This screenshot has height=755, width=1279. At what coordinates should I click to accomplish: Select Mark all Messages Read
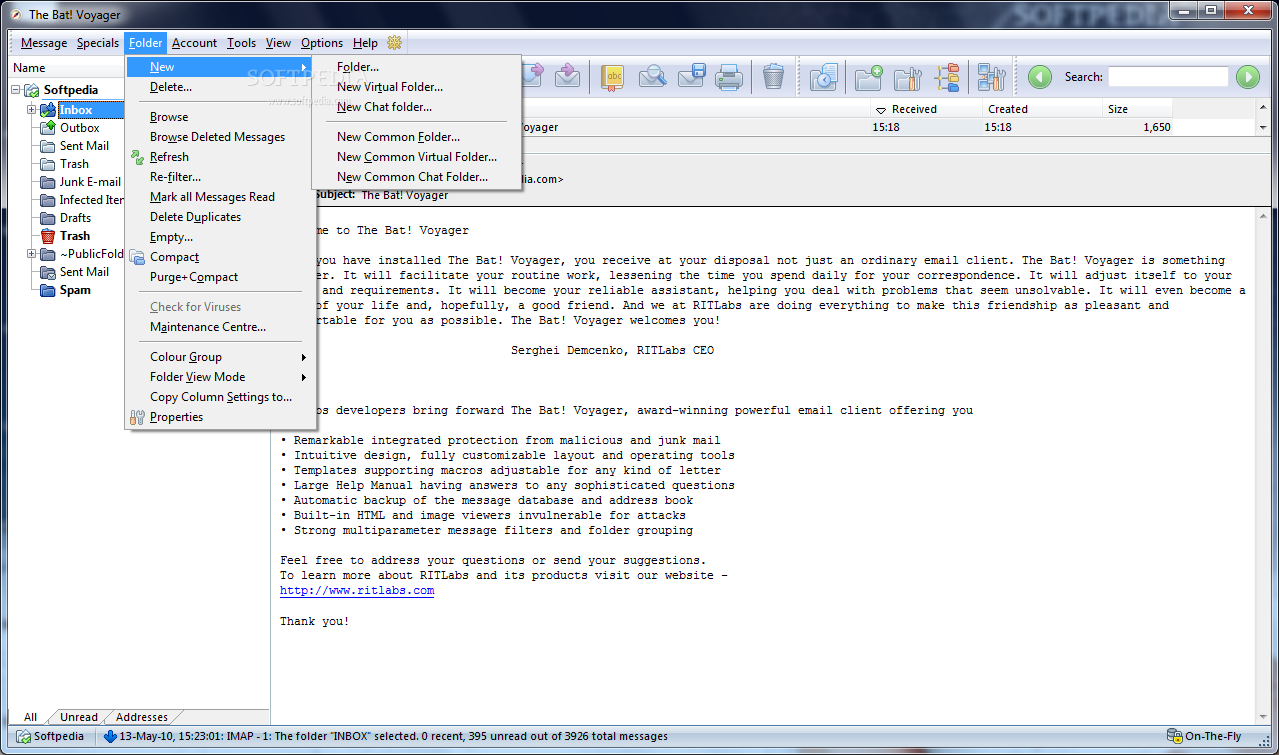(220, 197)
